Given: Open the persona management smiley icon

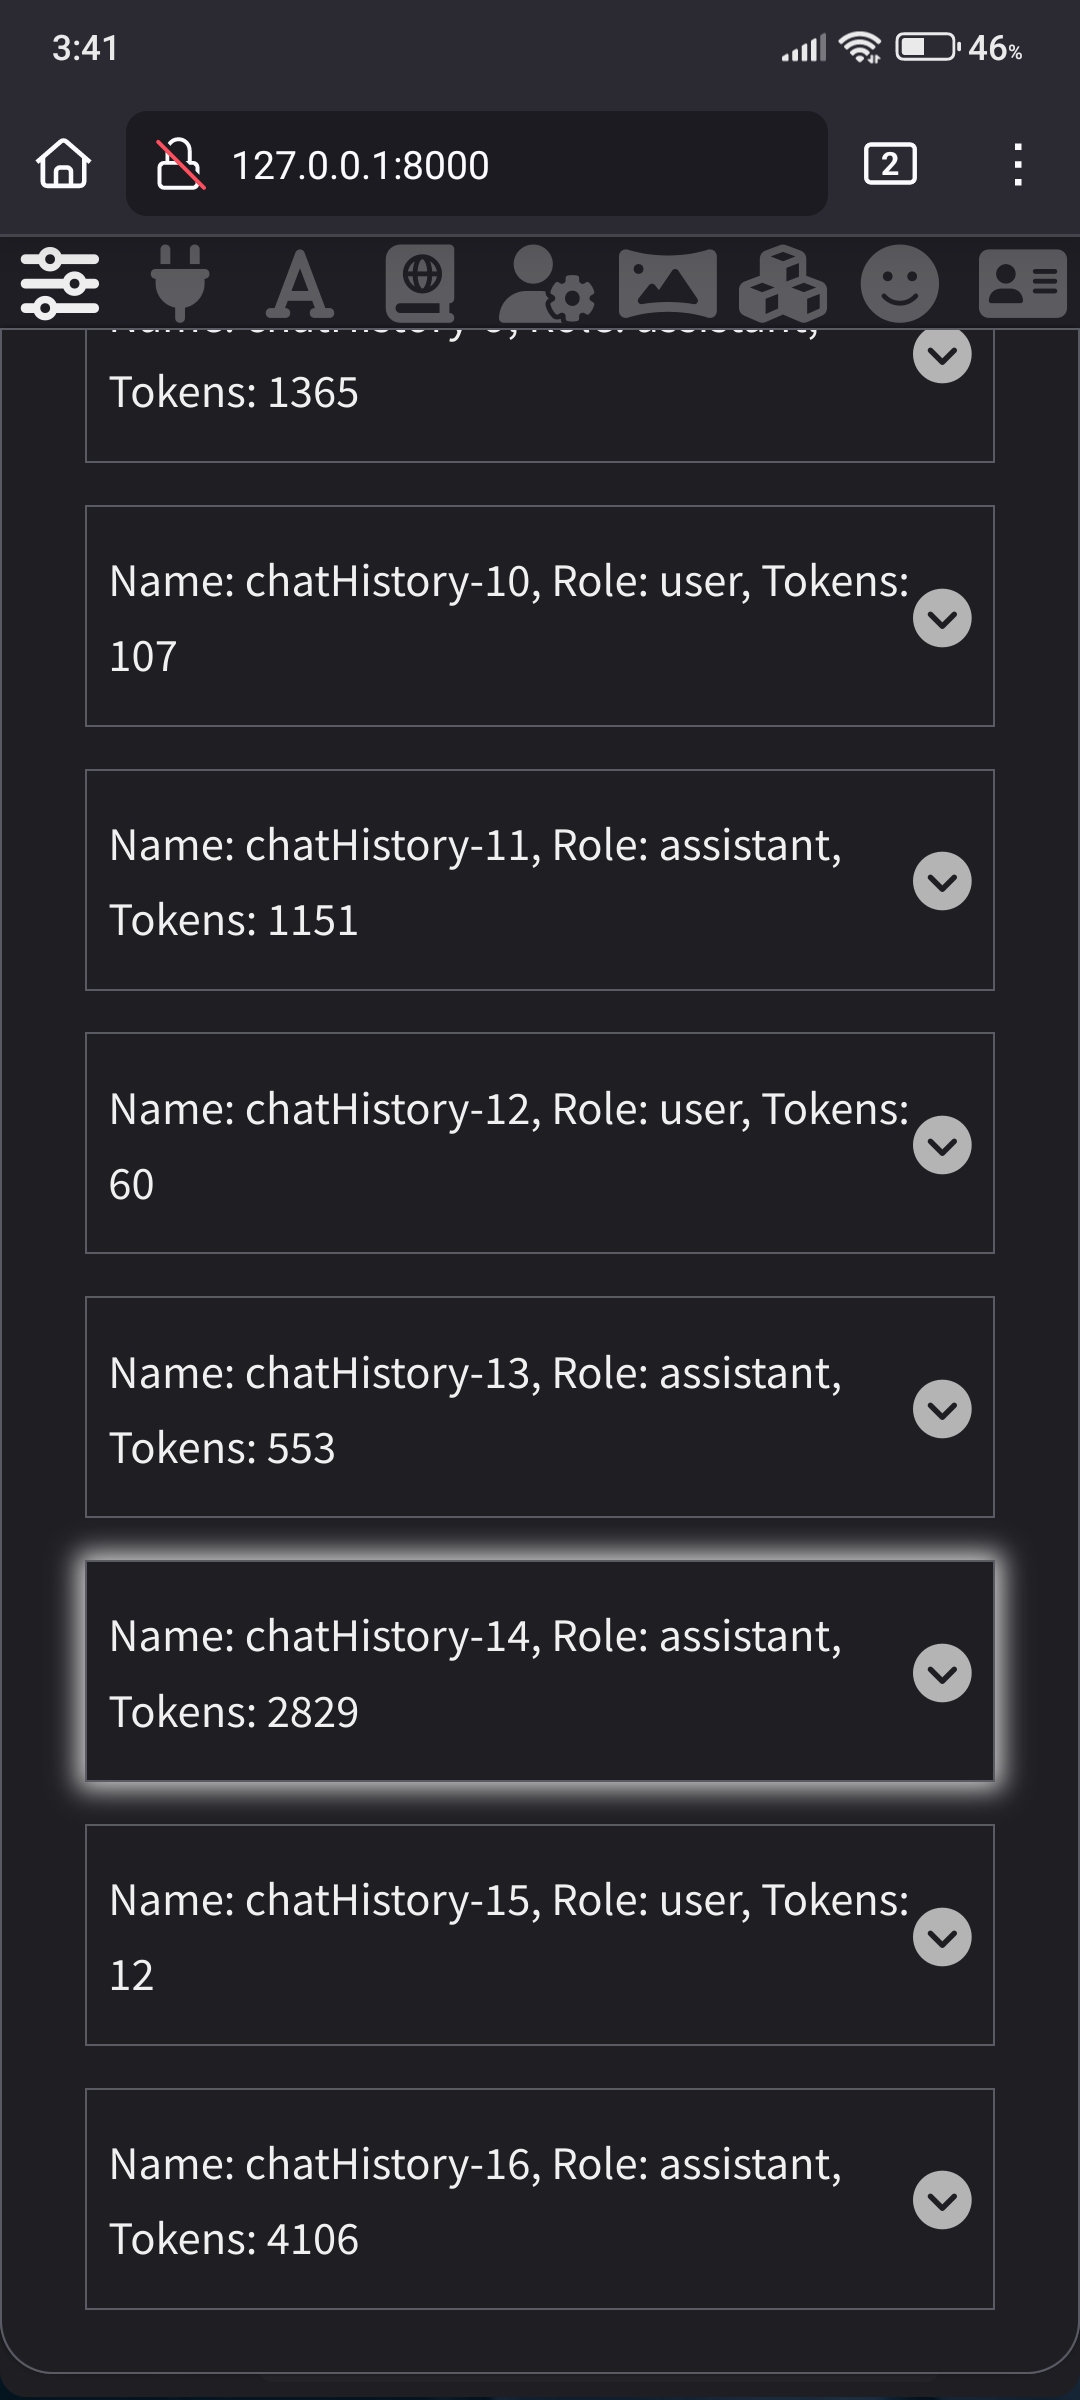Looking at the screenshot, I should click(900, 284).
